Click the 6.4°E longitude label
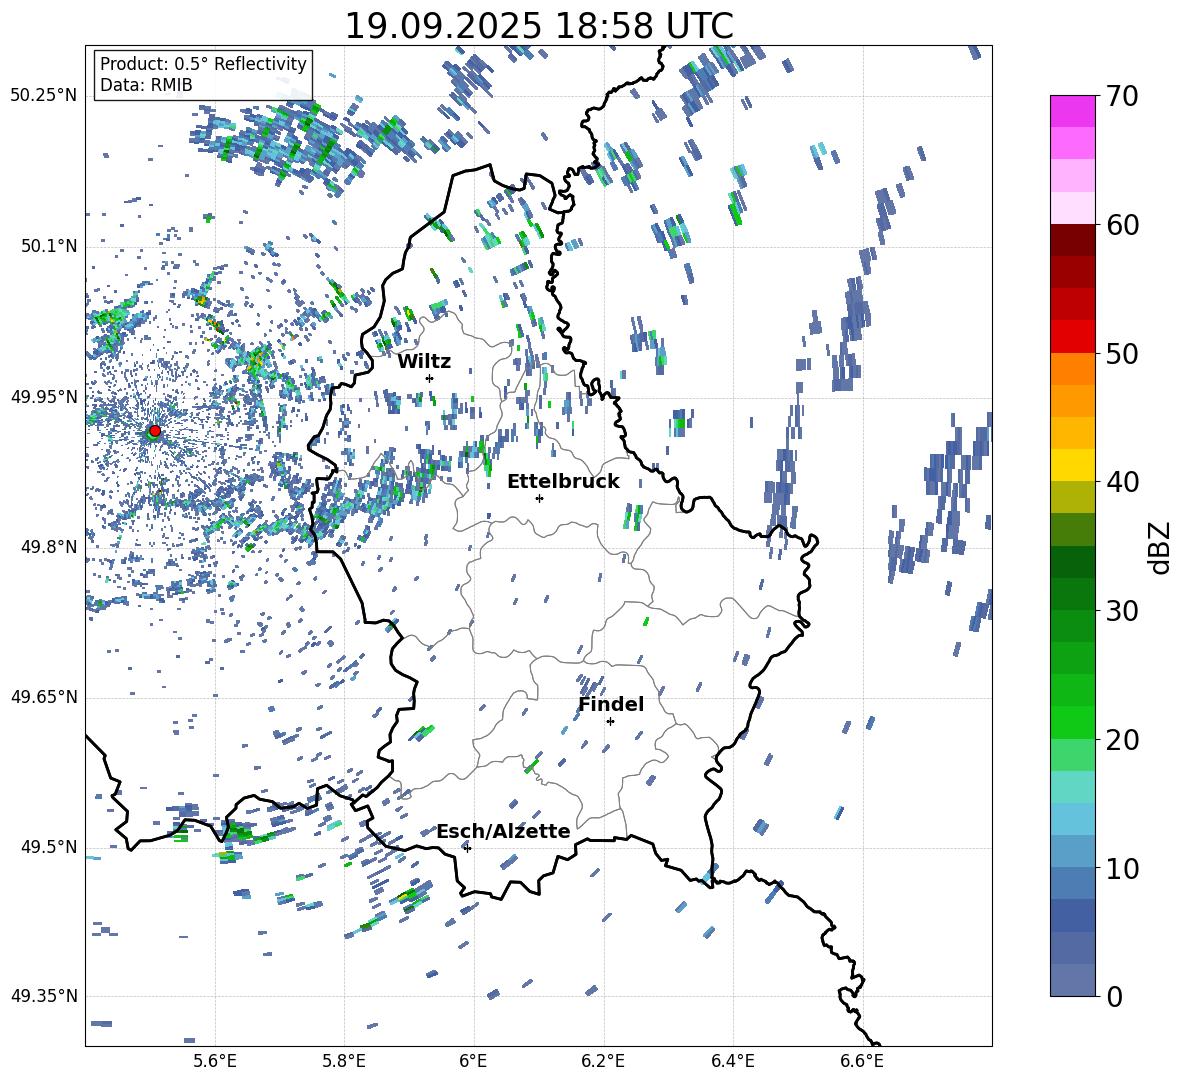Screen dimensions: 1184x1081 [x=732, y=1061]
